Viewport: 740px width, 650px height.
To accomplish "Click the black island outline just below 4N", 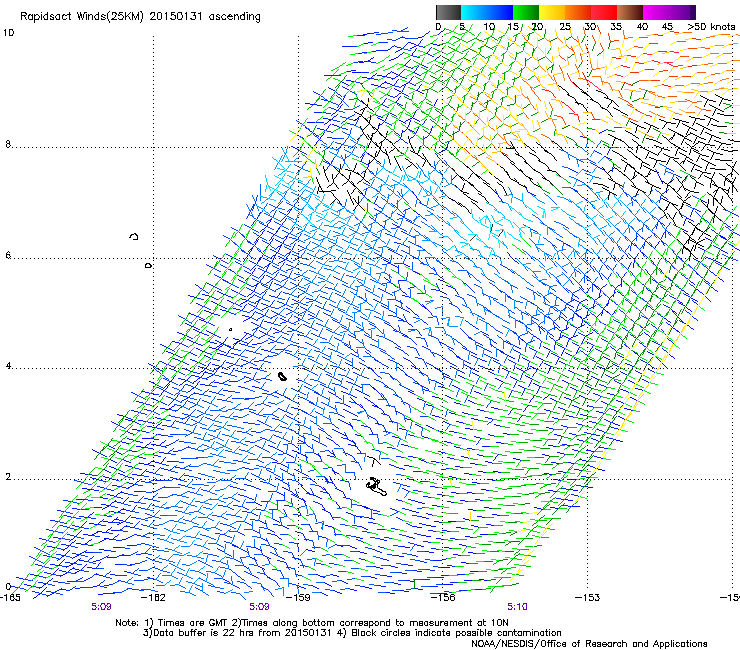I will click(x=282, y=376).
